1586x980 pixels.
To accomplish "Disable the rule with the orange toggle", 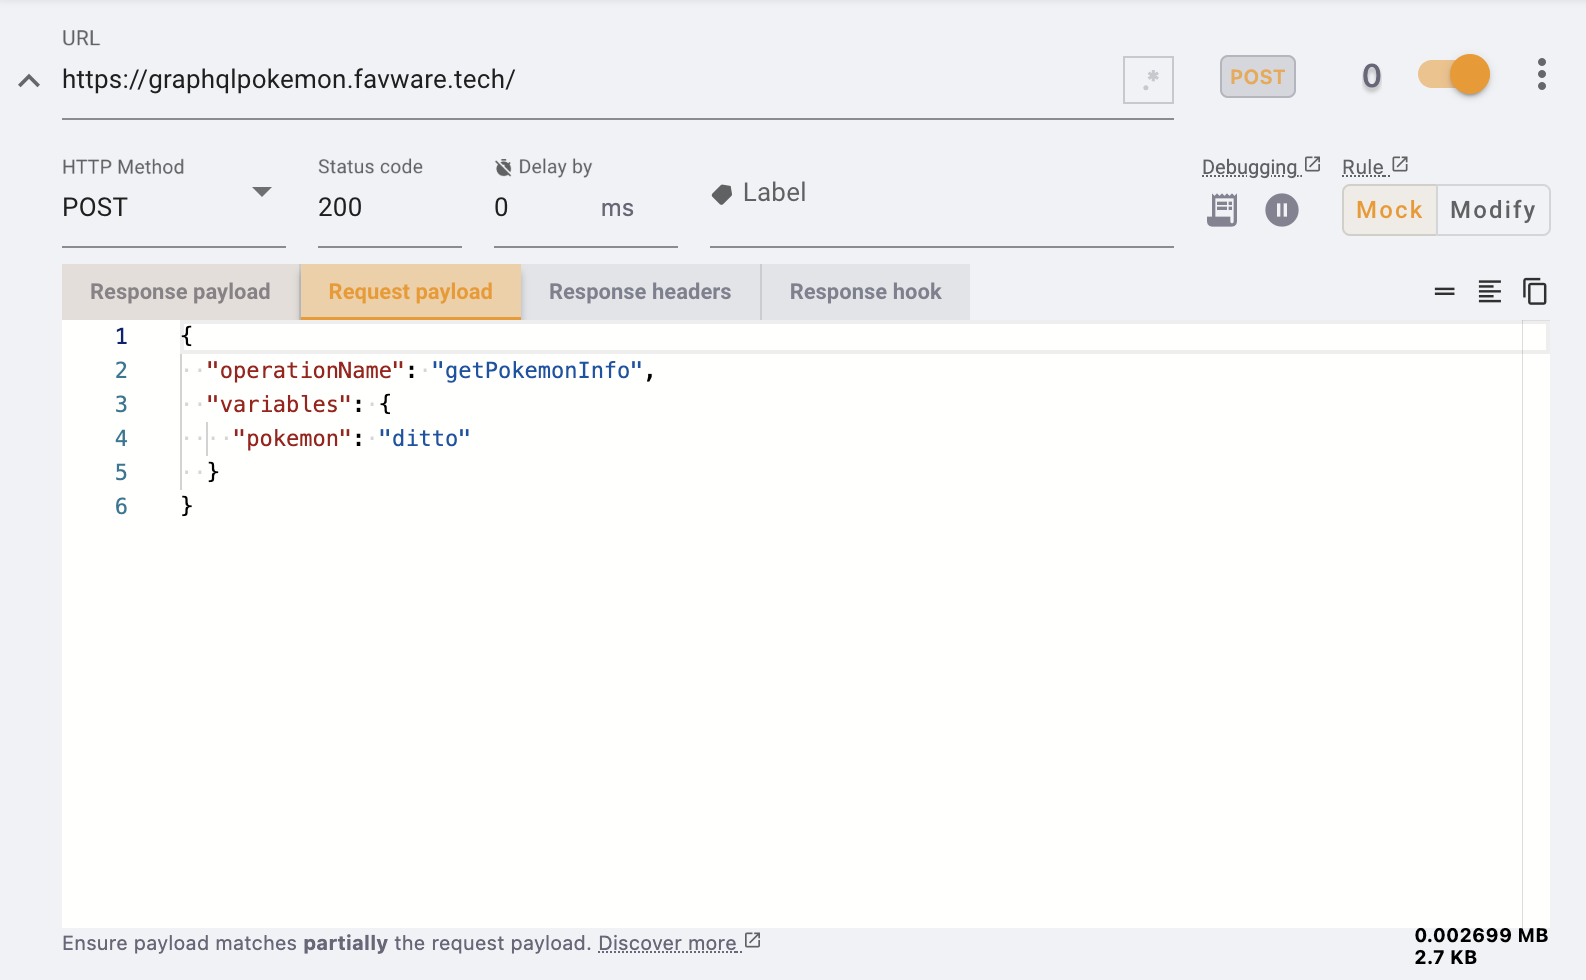I will tap(1454, 75).
